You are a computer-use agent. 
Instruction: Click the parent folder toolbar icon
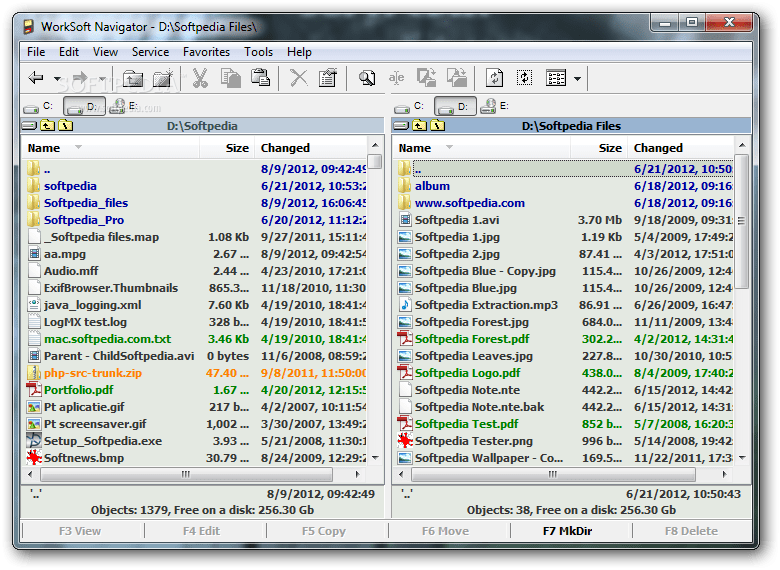133,78
